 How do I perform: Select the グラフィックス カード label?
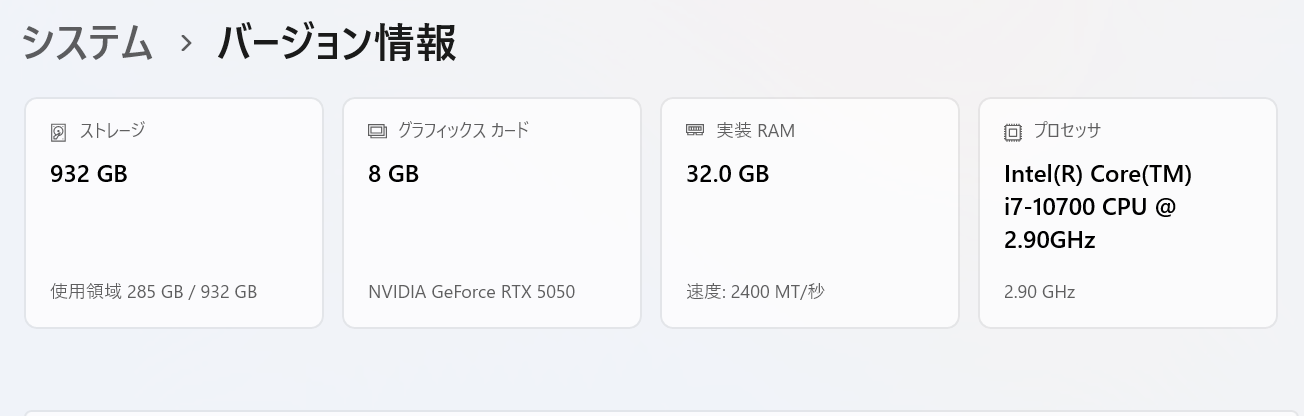coord(463,130)
